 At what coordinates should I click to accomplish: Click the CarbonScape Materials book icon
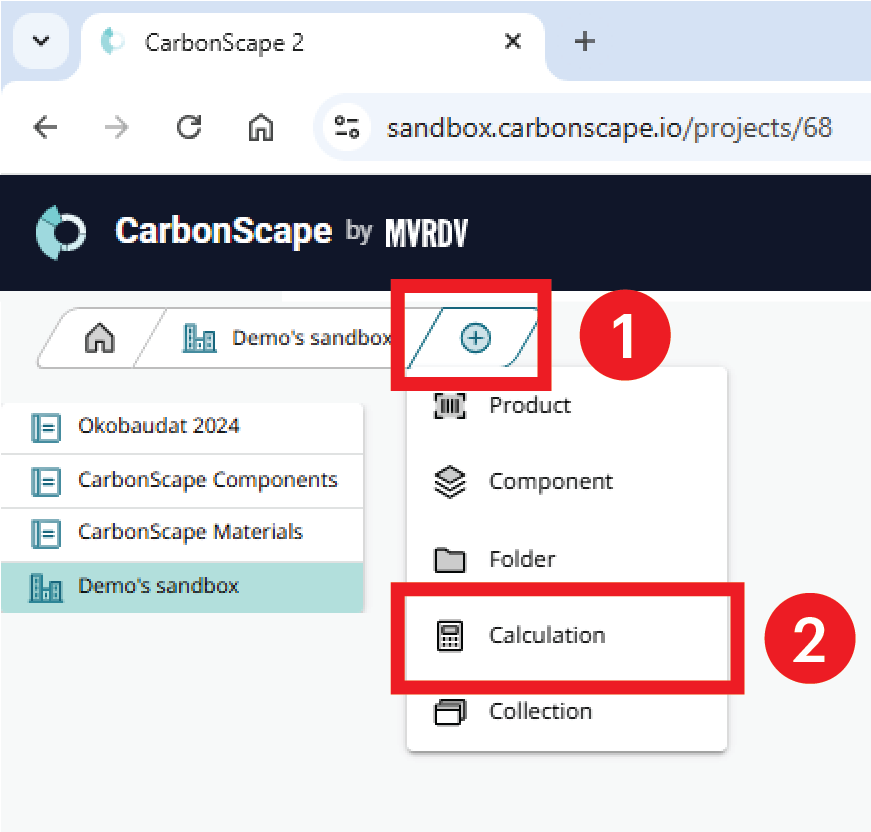(x=46, y=534)
